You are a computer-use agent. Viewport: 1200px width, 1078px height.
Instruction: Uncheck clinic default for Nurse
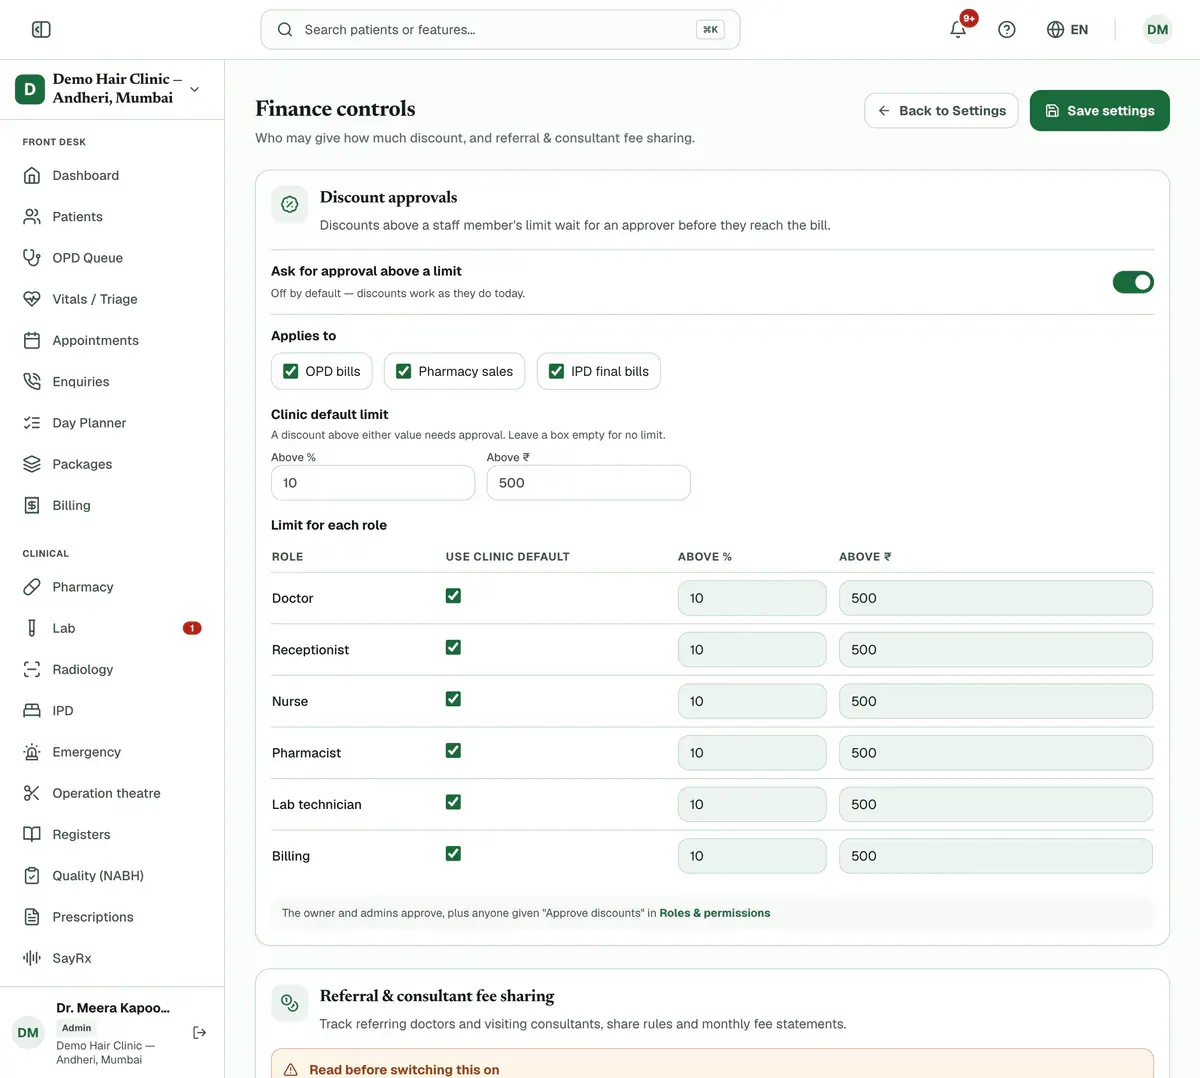click(x=453, y=699)
